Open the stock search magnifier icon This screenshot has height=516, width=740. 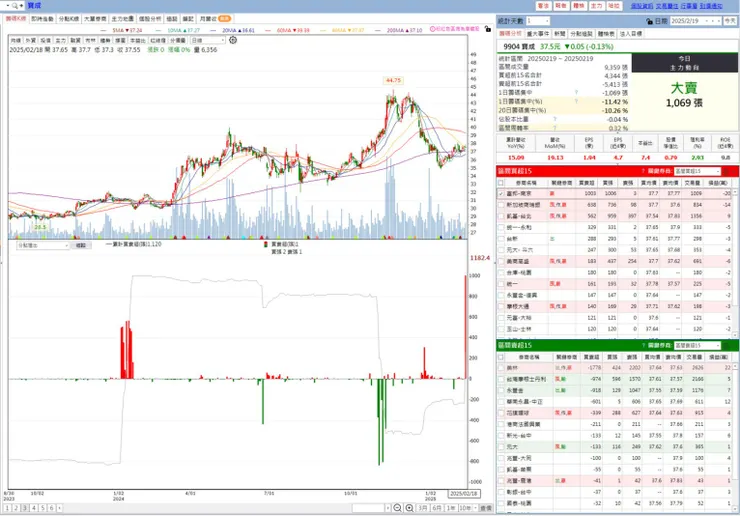click(x=15, y=6)
